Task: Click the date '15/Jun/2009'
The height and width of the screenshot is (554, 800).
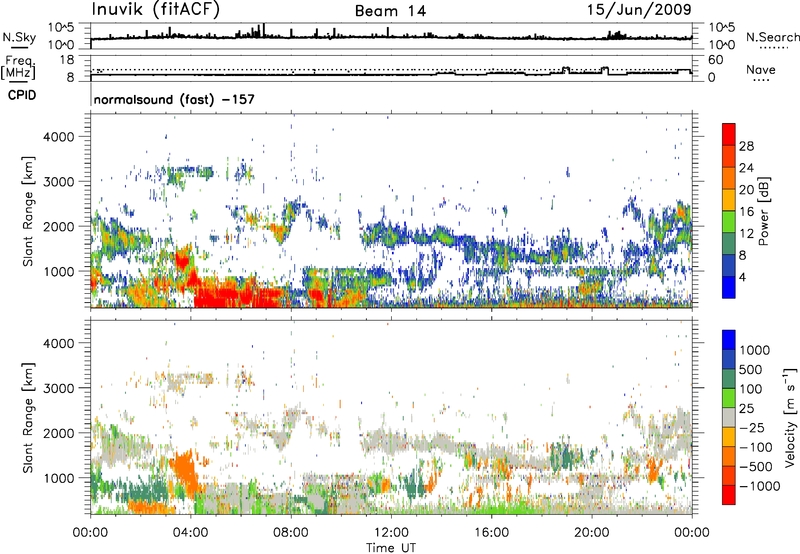Action: [639, 9]
